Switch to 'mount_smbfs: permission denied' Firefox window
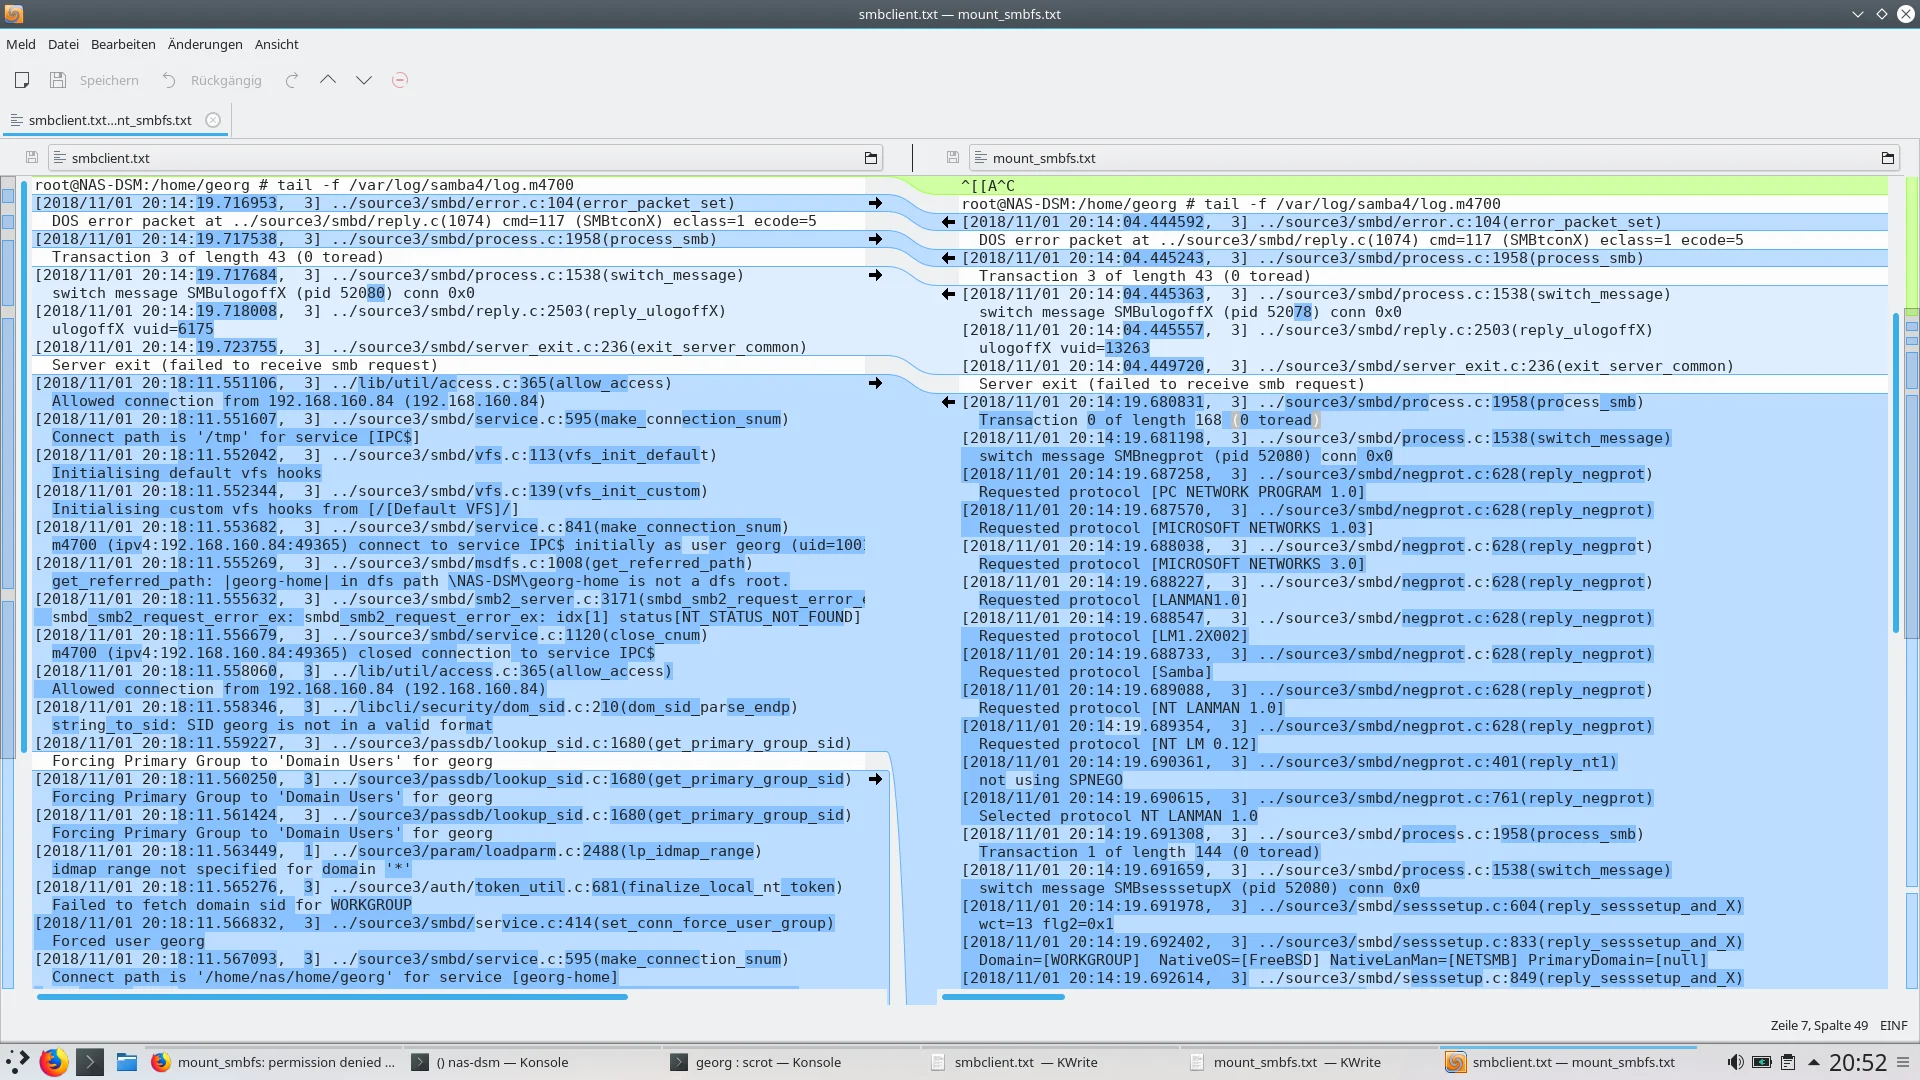The image size is (1920, 1080). point(273,1062)
